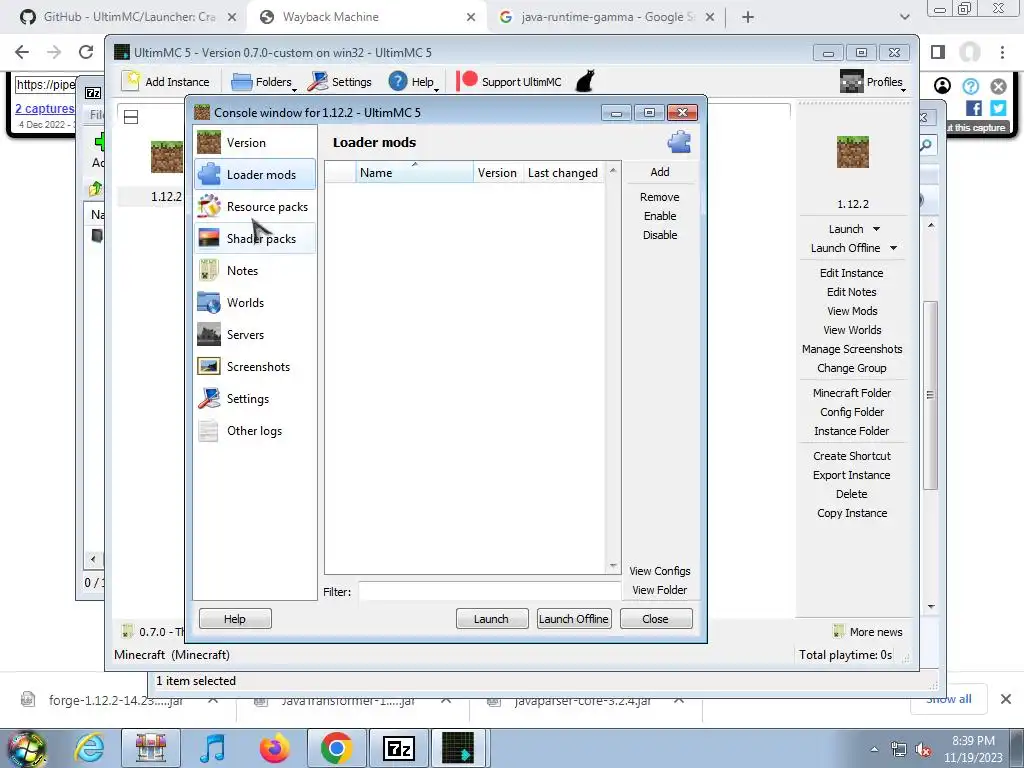Image resolution: width=1024 pixels, height=768 pixels.
Task: Click the system clock in the taskbar
Action: tap(973, 749)
